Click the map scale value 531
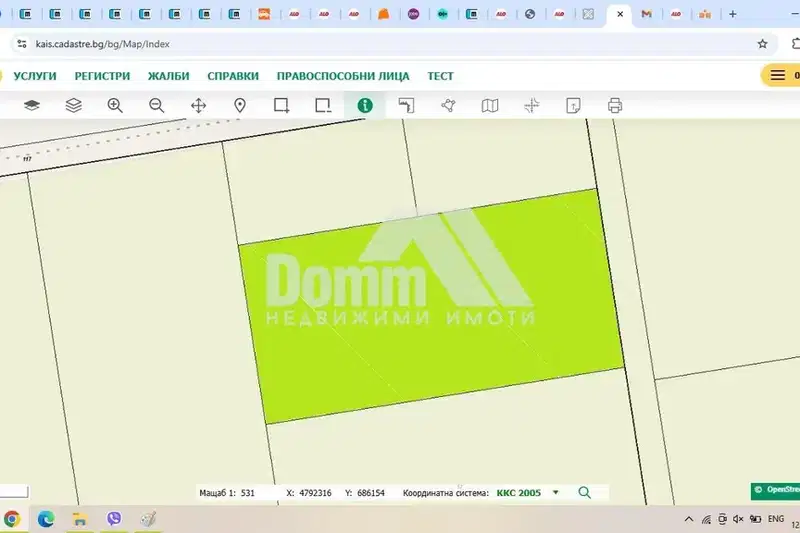Image resolution: width=800 pixels, height=533 pixels. [x=248, y=493]
